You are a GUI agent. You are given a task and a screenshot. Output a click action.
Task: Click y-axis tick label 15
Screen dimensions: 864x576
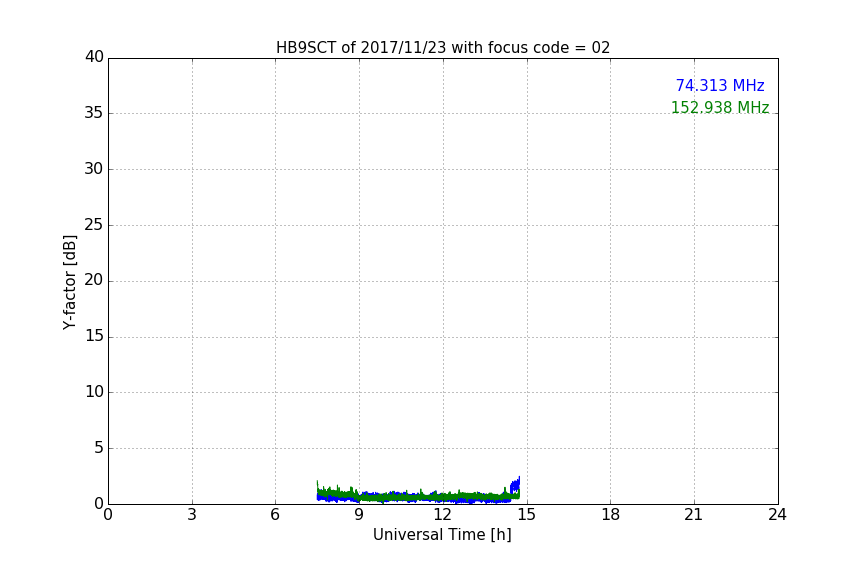(94, 336)
